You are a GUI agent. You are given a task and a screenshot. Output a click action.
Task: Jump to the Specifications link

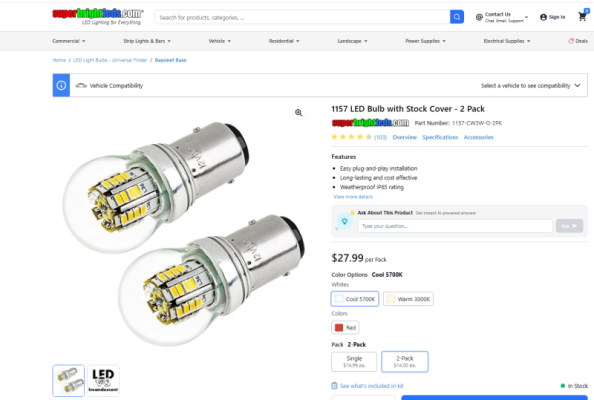point(440,137)
